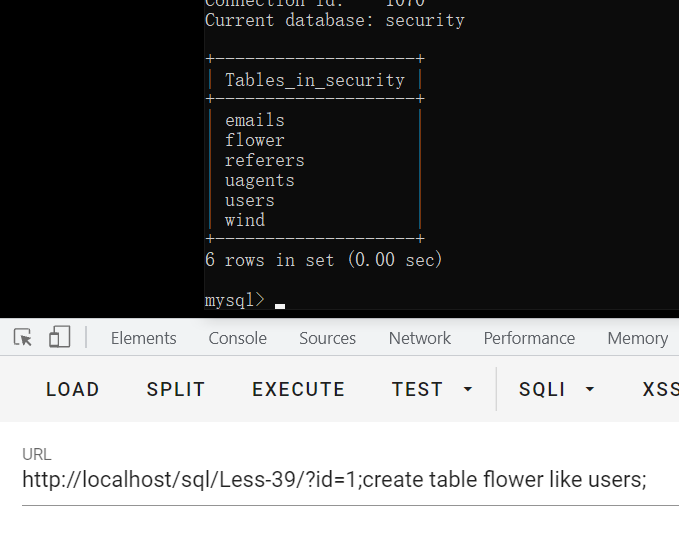The width and height of the screenshot is (679, 535).
Task: Click the LOAD button in HackBar
Action: (x=73, y=389)
